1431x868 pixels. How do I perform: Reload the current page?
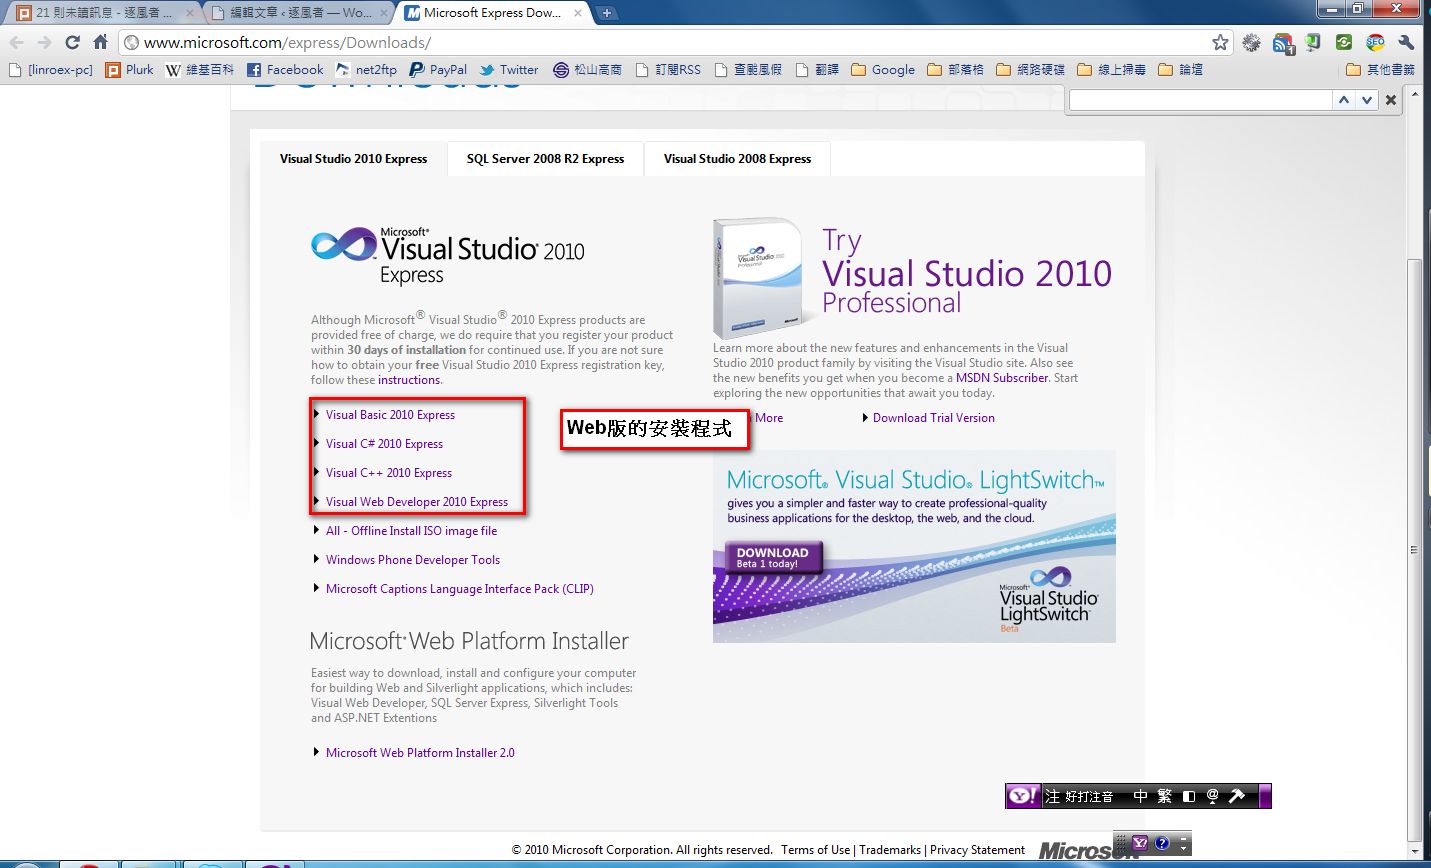[x=72, y=42]
